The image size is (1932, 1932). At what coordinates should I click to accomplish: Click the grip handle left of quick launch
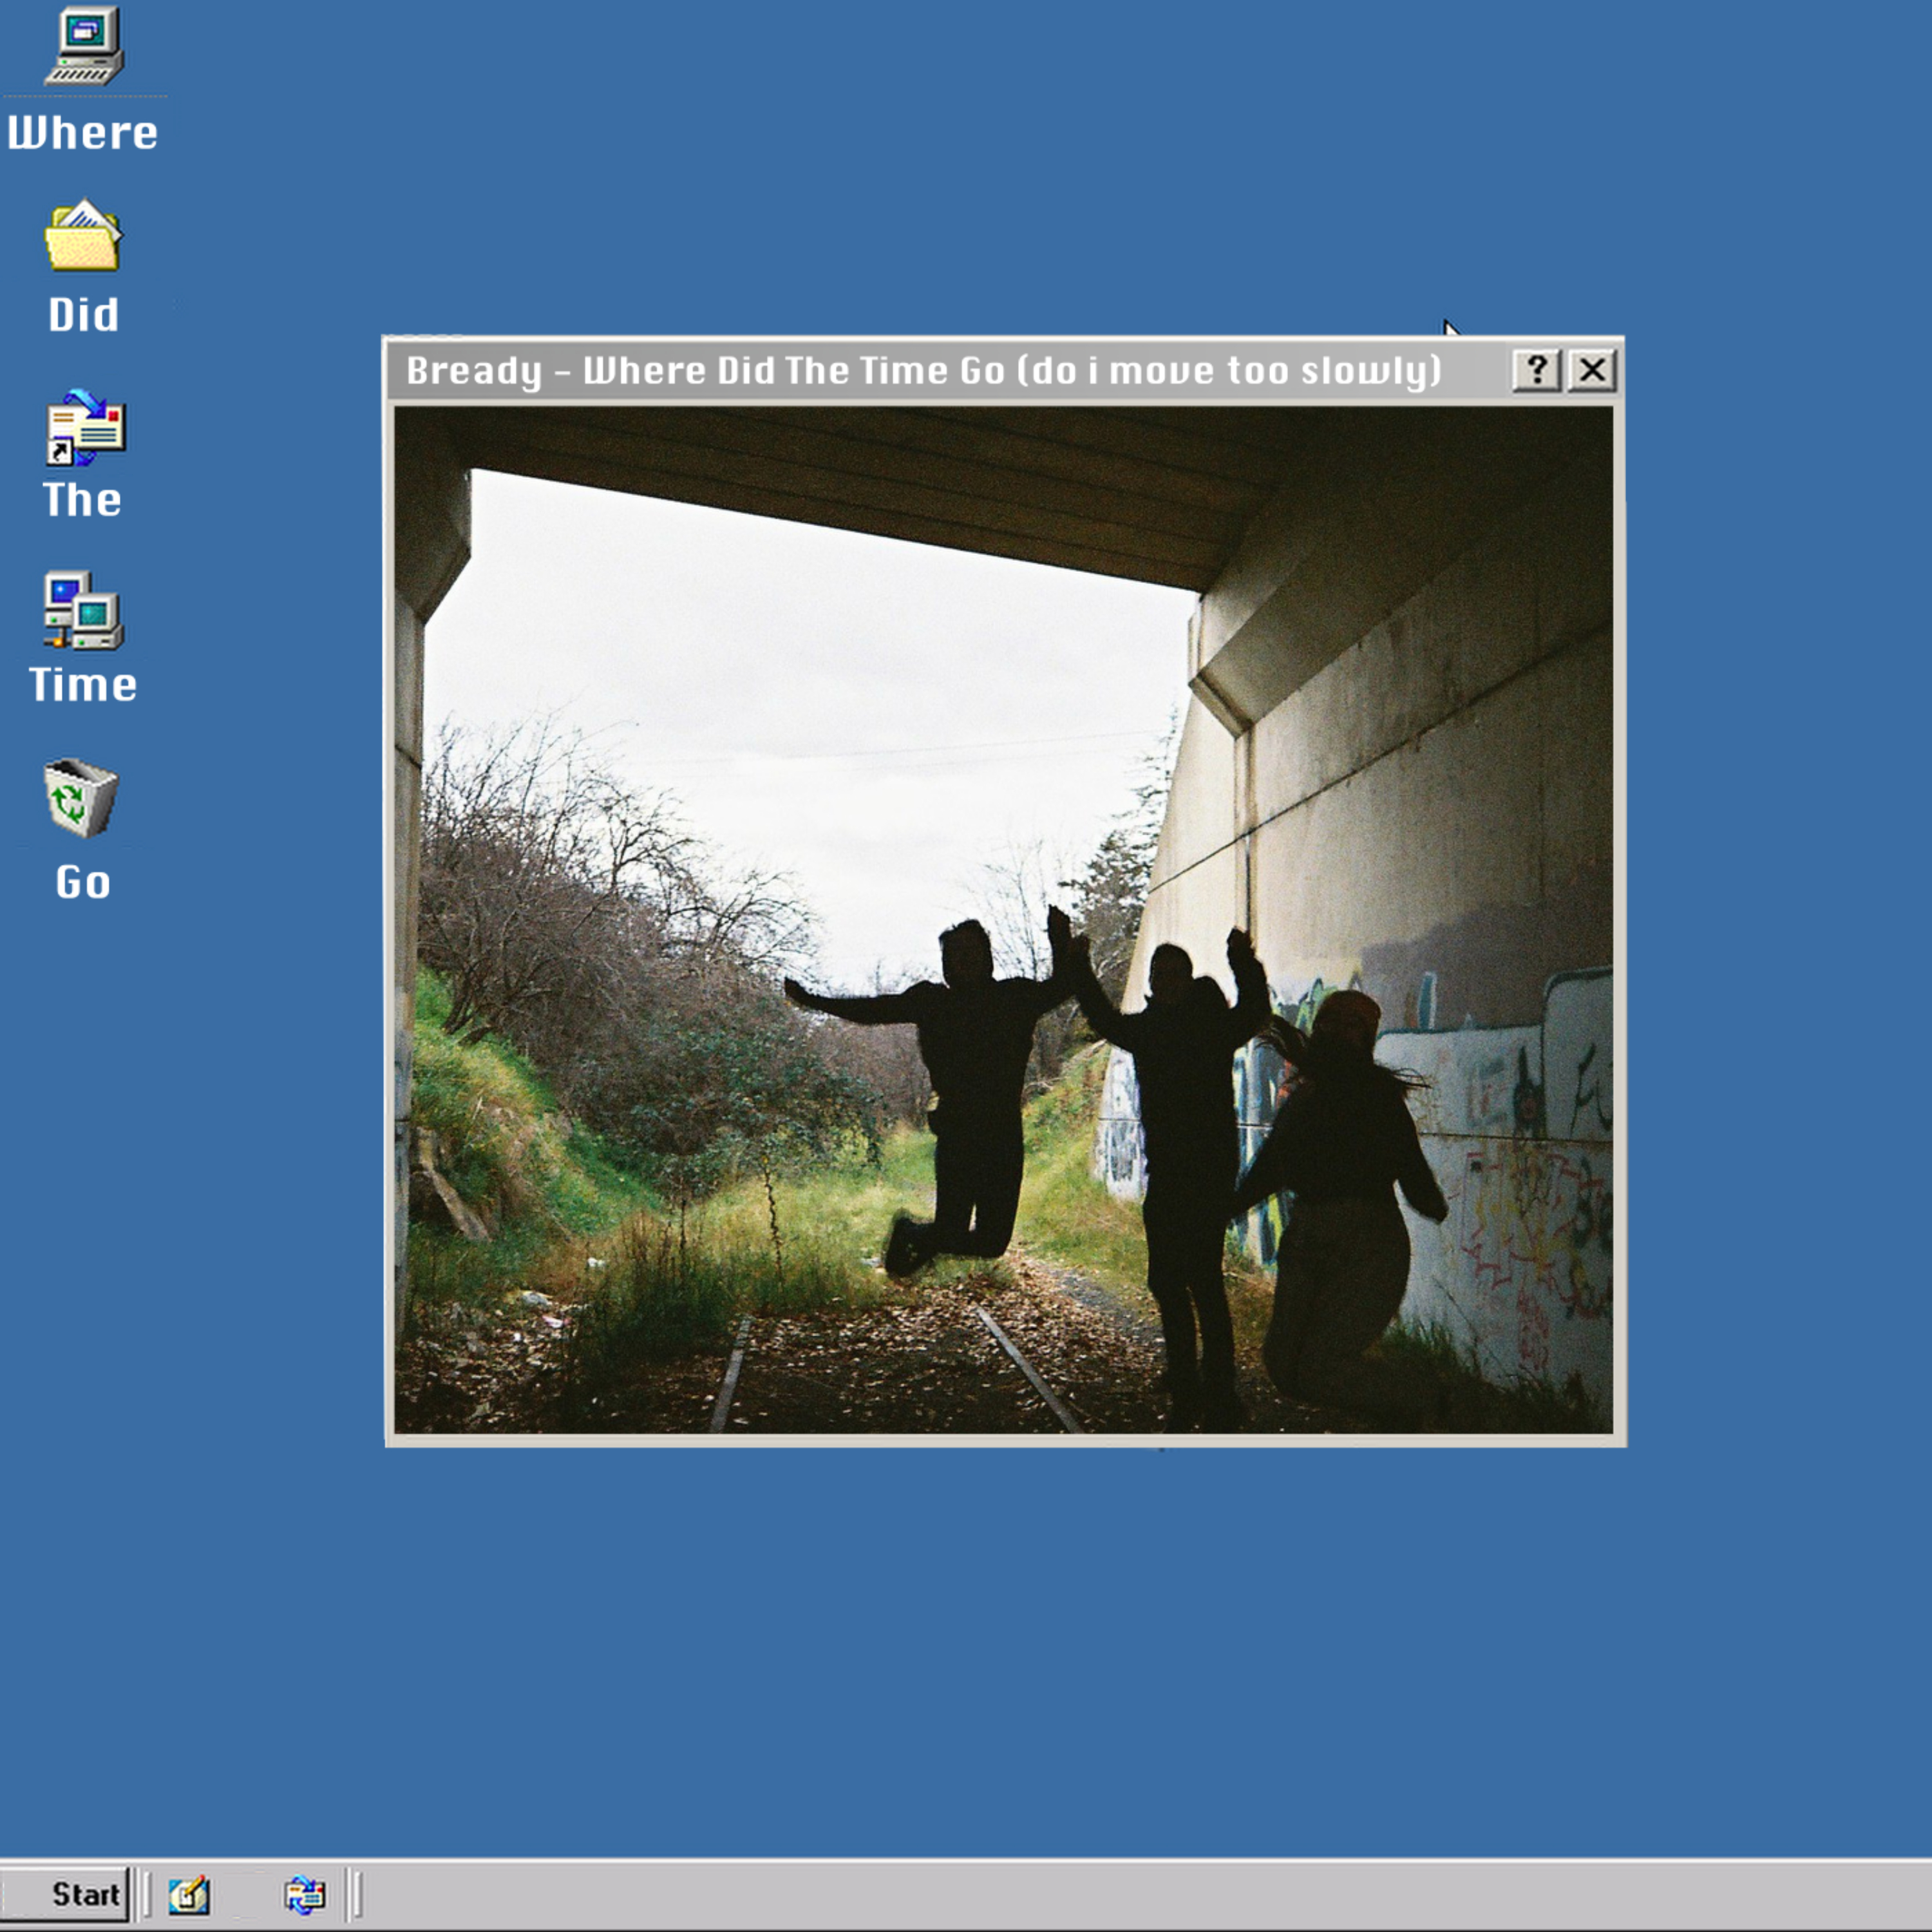pyautogui.click(x=147, y=1894)
